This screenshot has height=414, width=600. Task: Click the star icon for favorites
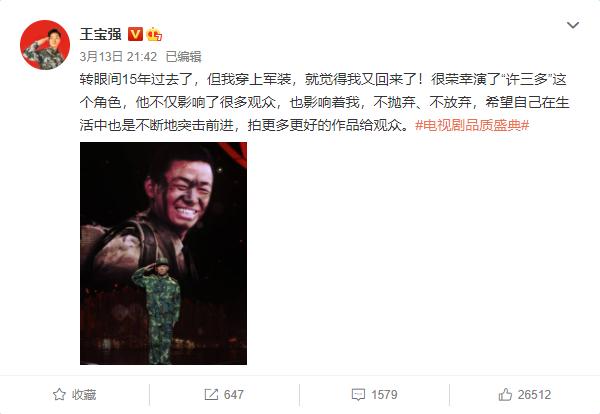point(59,394)
